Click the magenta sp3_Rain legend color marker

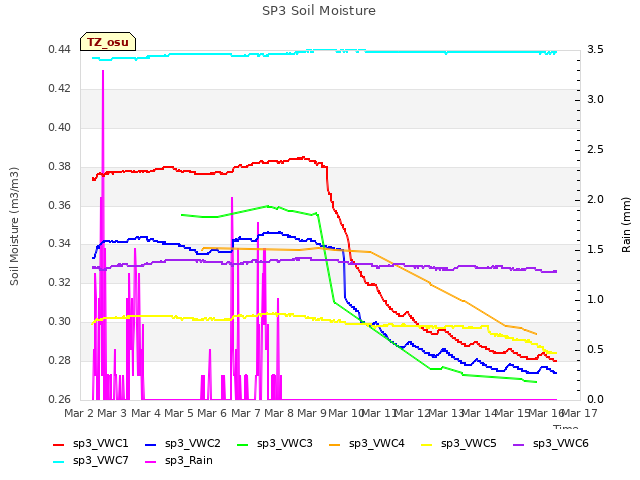tap(151, 462)
